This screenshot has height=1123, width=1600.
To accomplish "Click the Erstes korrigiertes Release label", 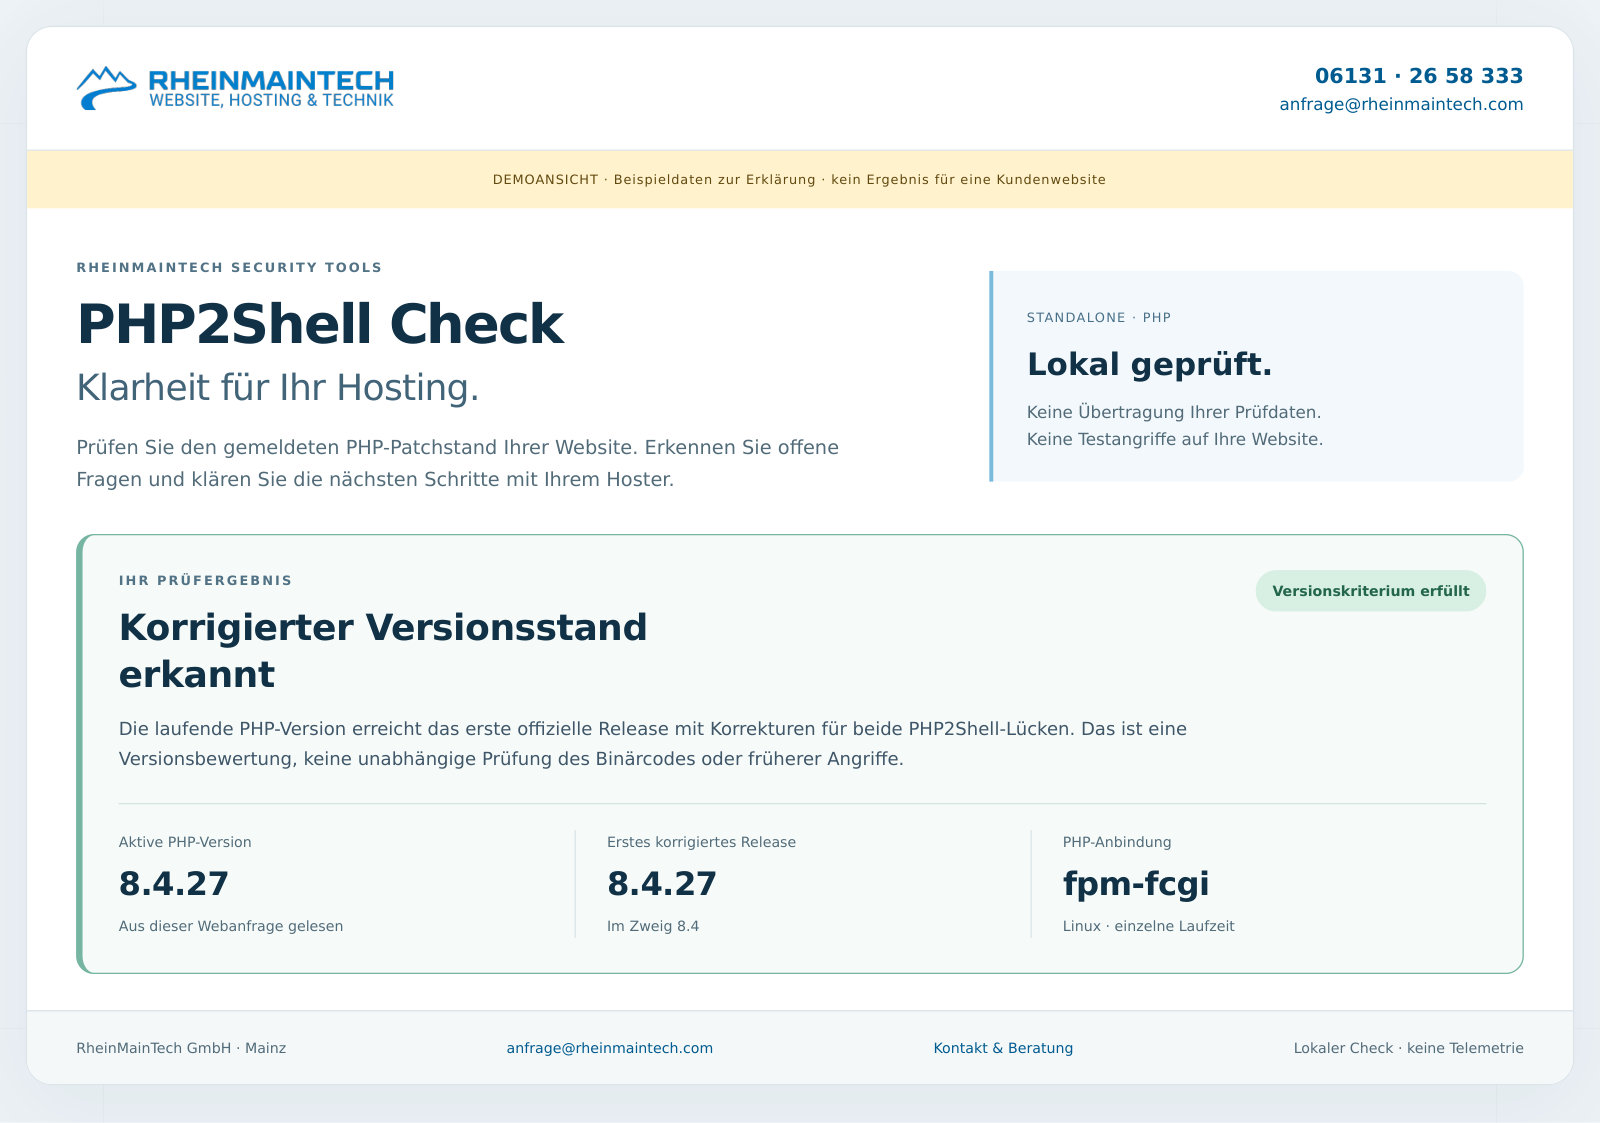I will click(x=701, y=842).
